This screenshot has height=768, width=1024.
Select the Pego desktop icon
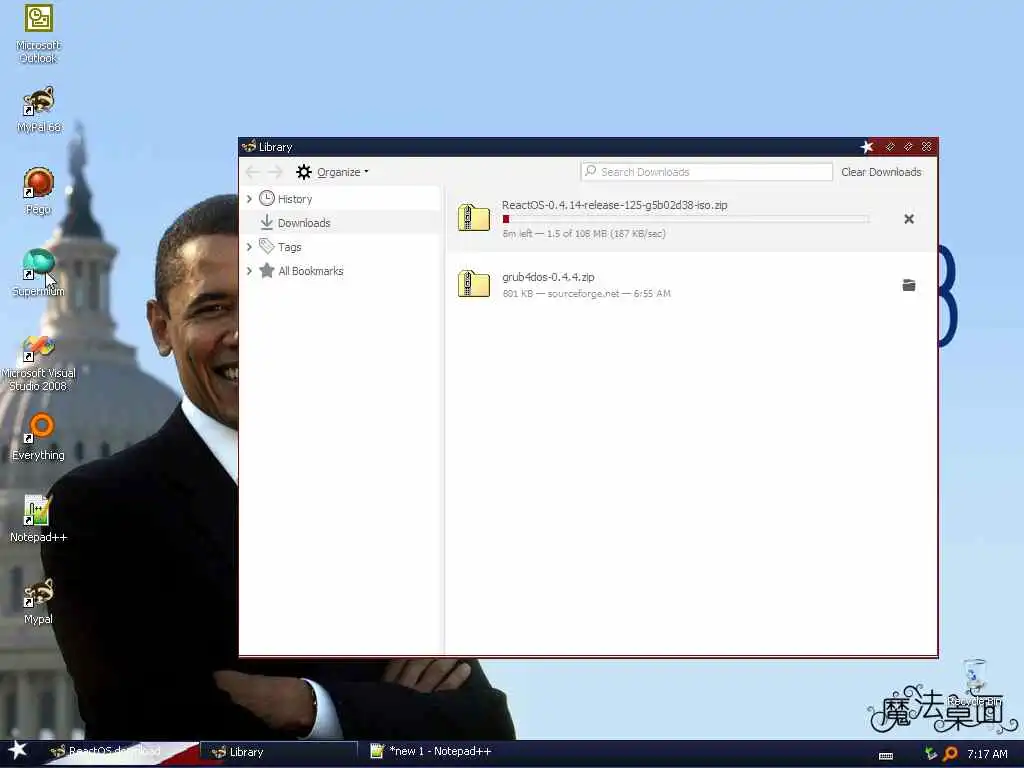39,191
